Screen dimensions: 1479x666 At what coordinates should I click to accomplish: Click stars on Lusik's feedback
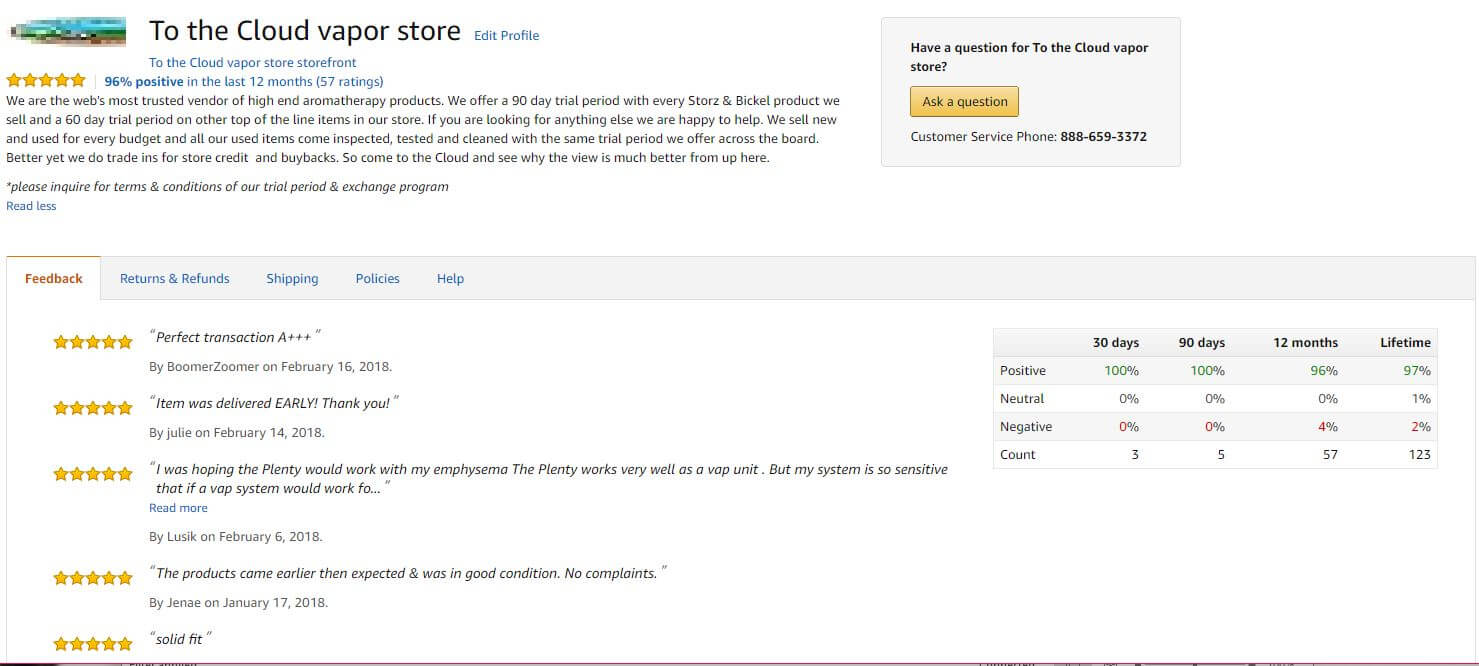pyautogui.click(x=93, y=474)
